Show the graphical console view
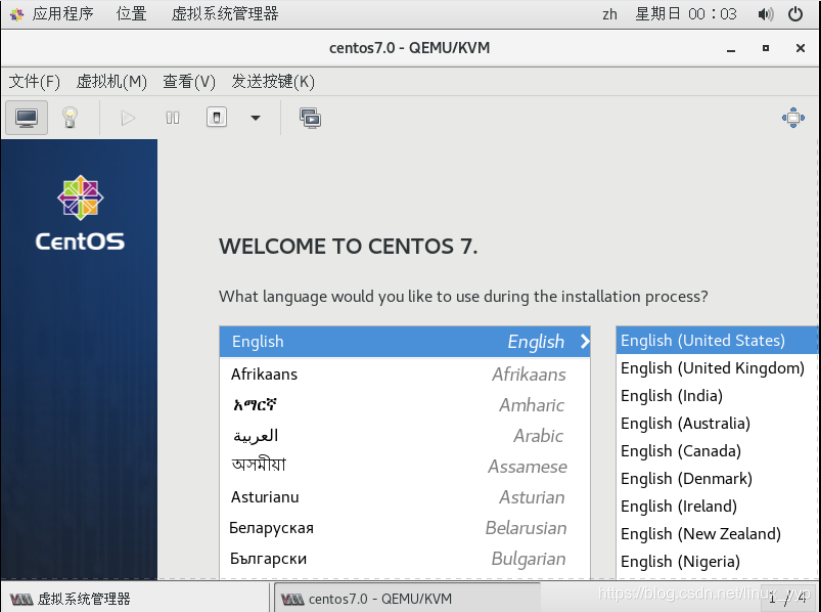The image size is (821, 612). pyautogui.click(x=27, y=118)
